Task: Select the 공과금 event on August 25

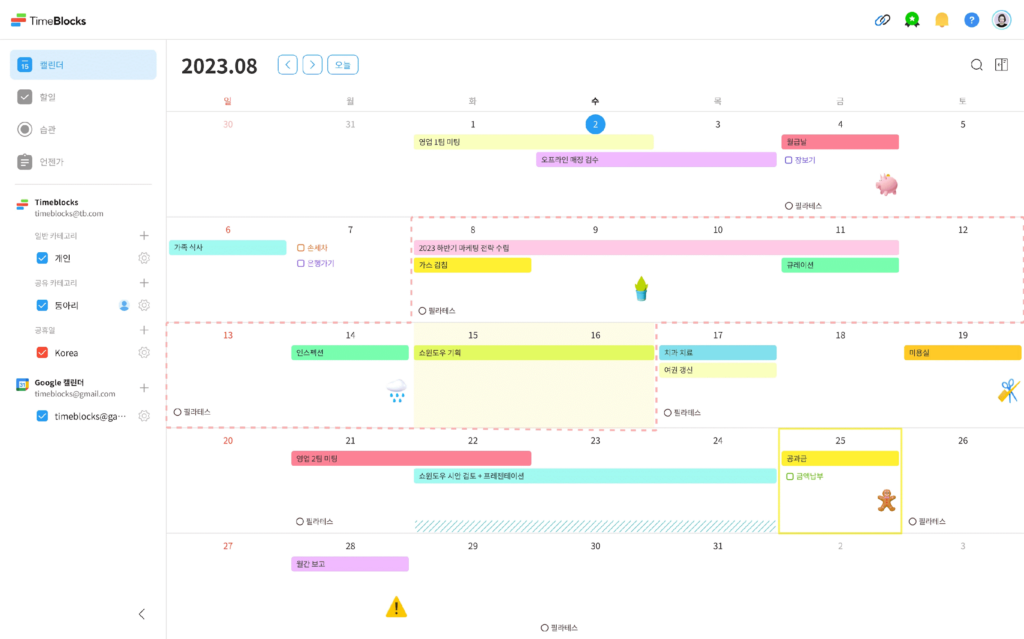Action: [840, 457]
